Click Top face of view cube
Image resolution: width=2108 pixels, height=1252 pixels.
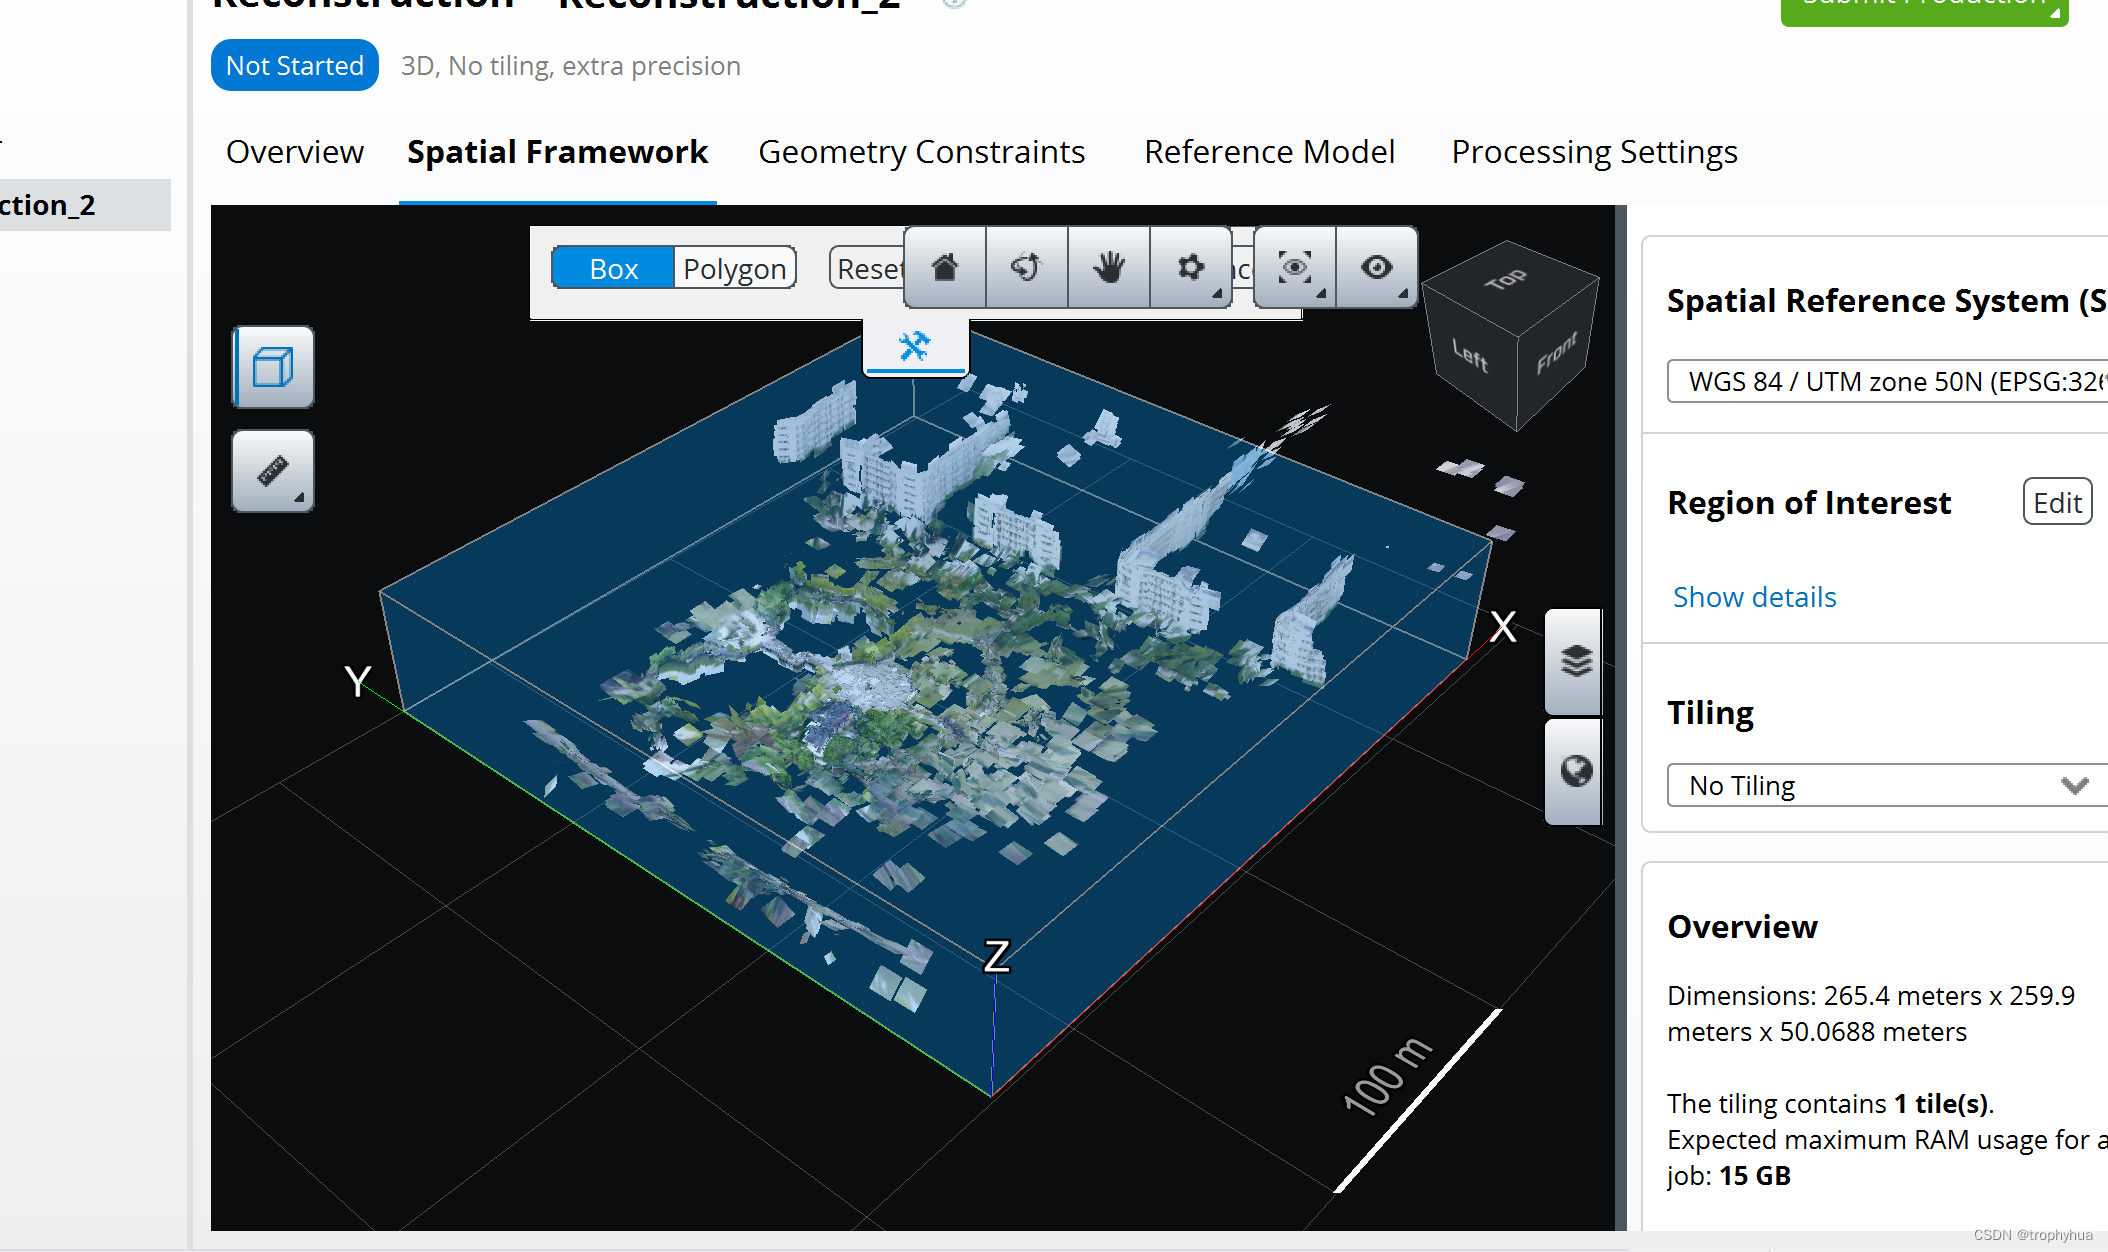point(1507,280)
